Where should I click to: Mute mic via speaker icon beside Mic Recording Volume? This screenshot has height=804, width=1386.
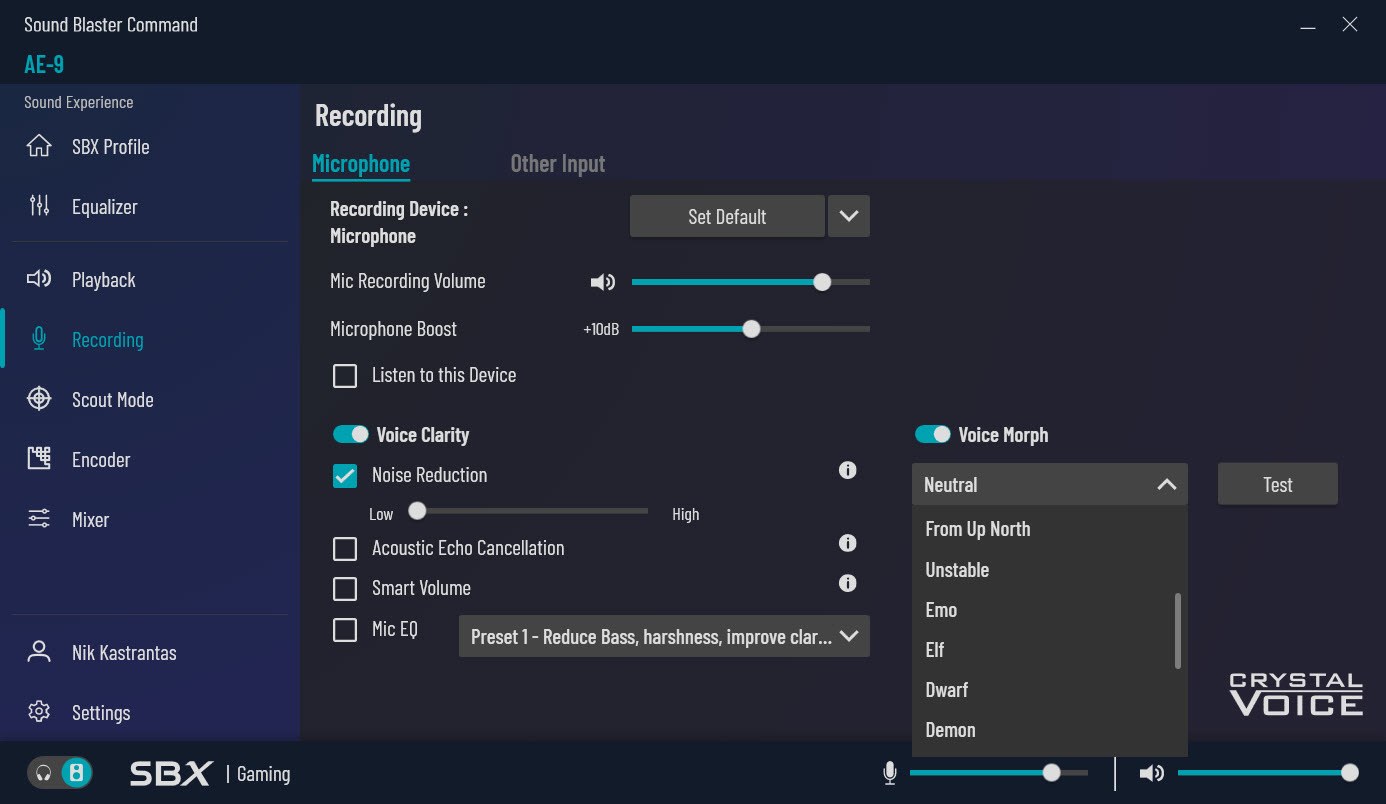click(603, 282)
